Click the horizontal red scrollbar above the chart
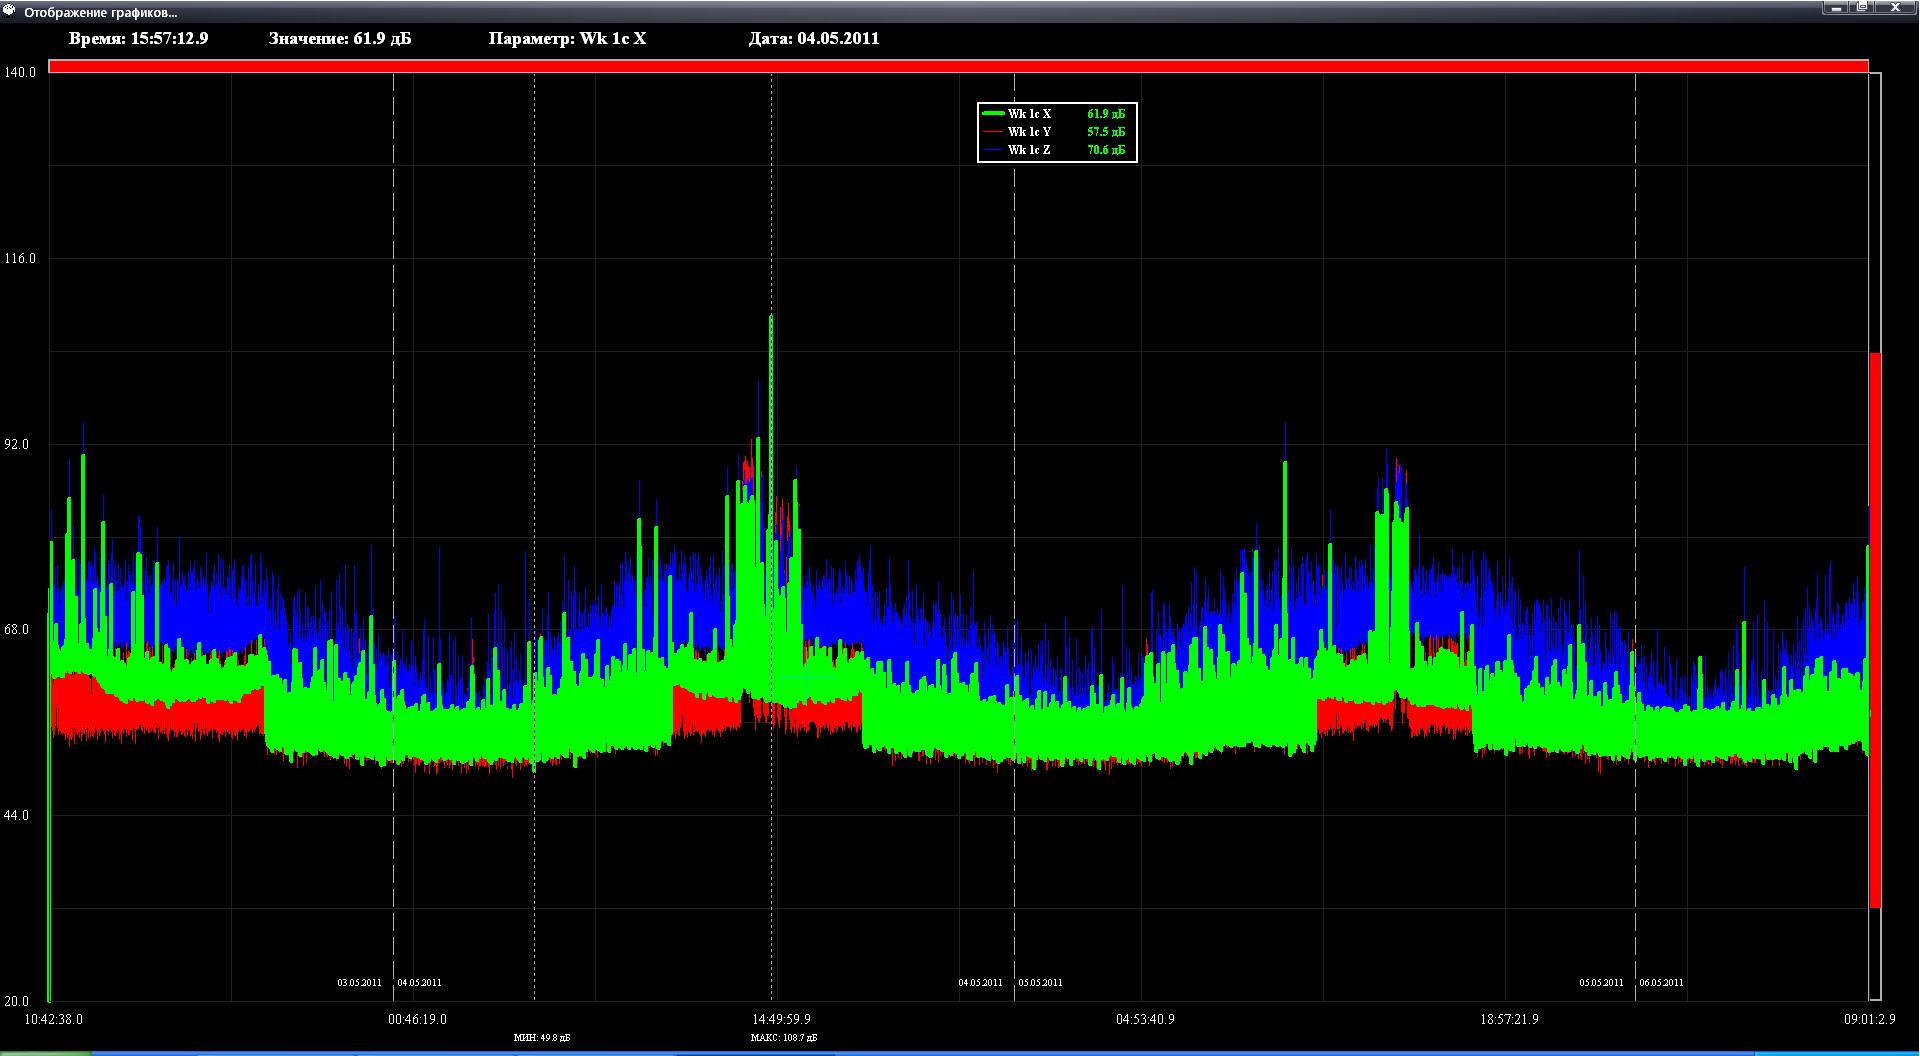This screenshot has width=1920, height=1056. pyautogui.click(x=958, y=66)
